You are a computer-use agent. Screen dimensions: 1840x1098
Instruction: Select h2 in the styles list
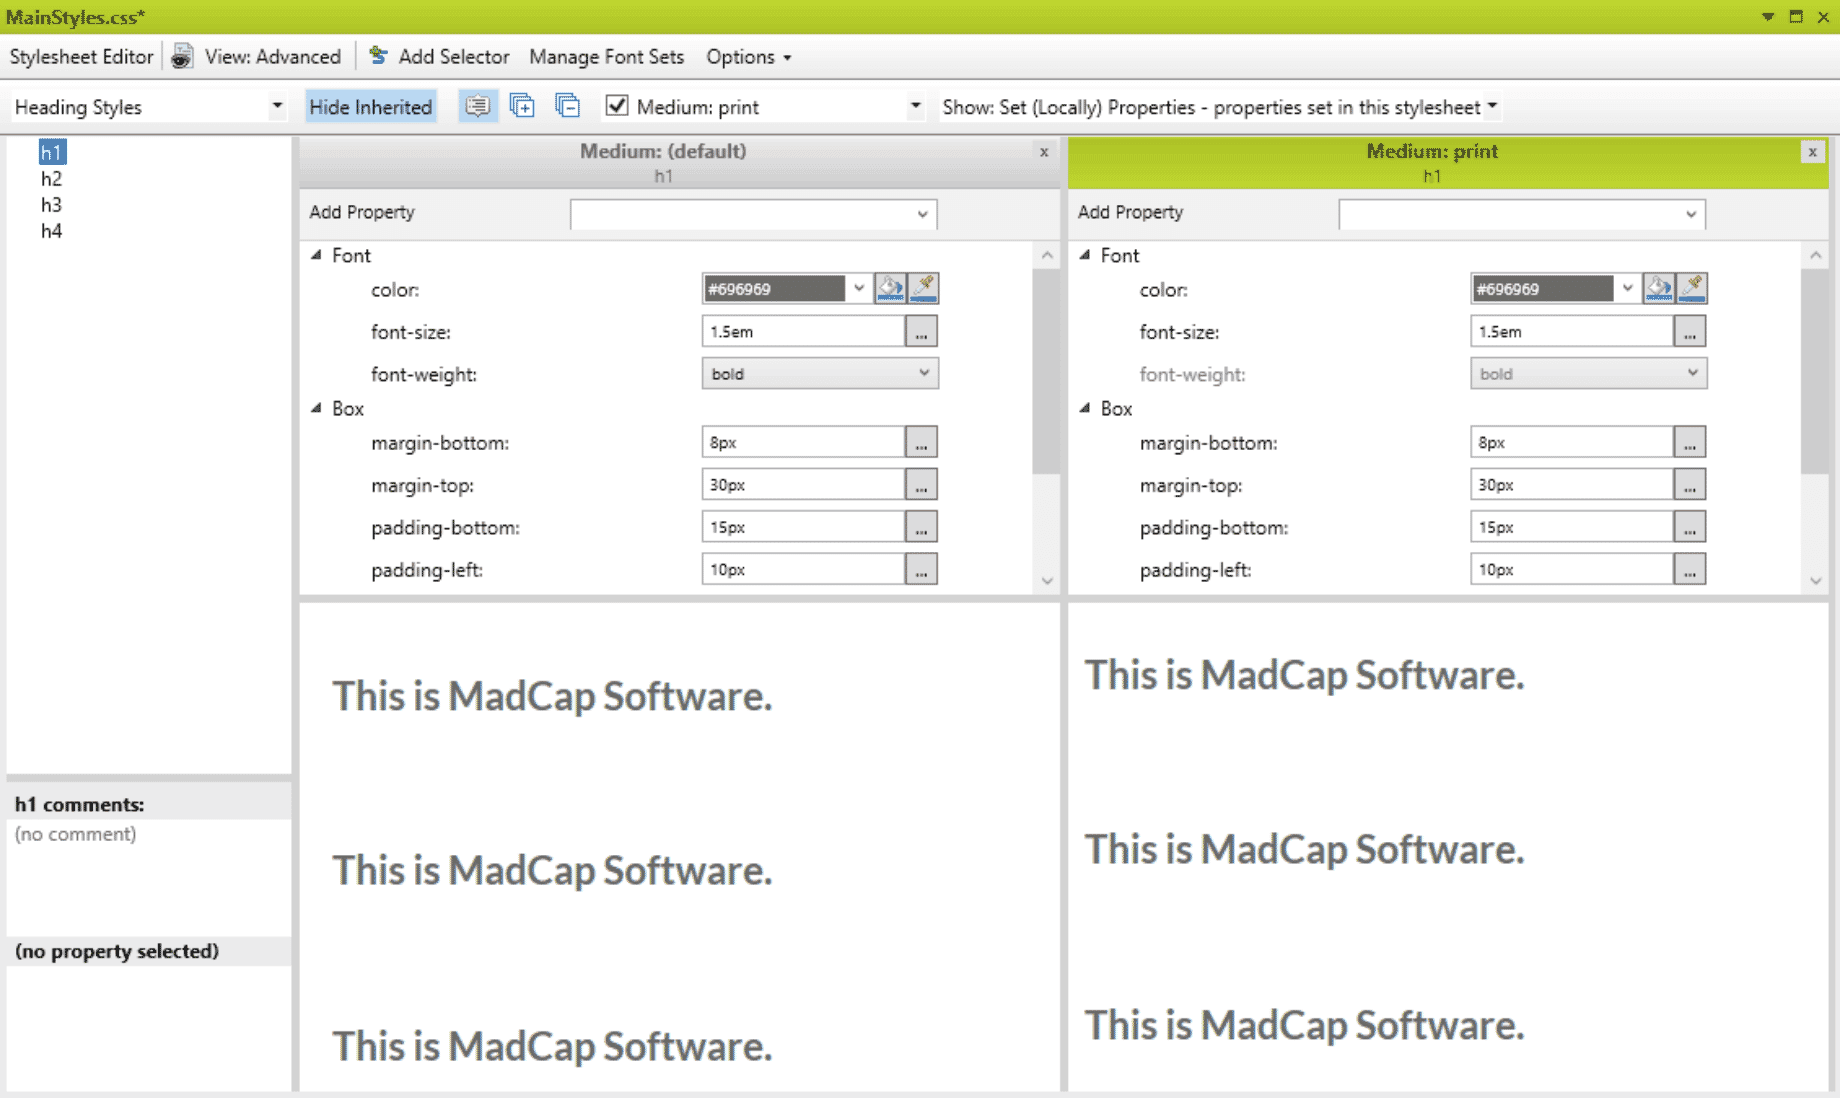(52, 178)
